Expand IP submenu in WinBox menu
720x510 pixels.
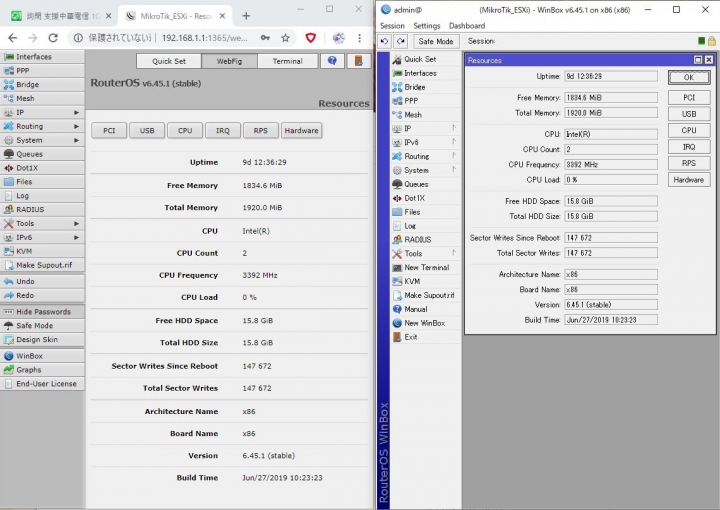[425, 129]
